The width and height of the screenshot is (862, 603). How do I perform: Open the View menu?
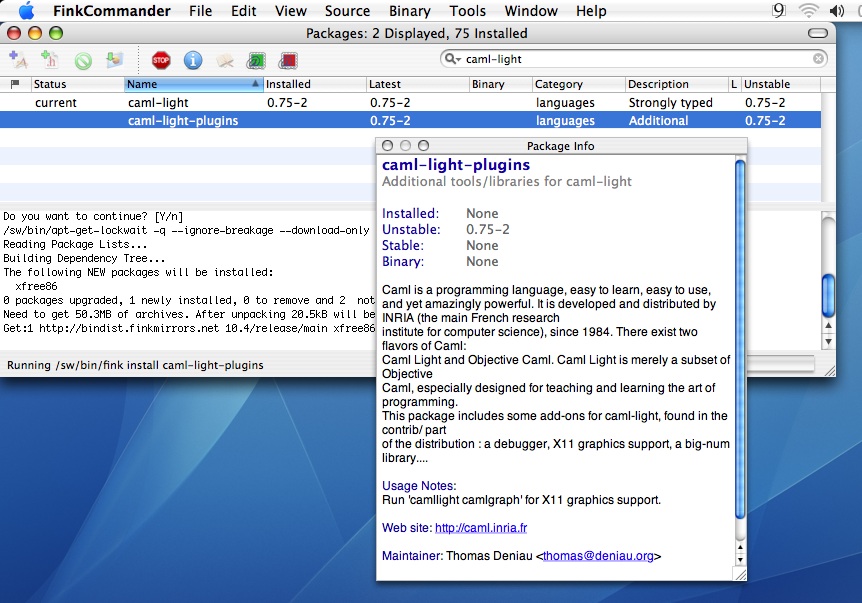291,10
